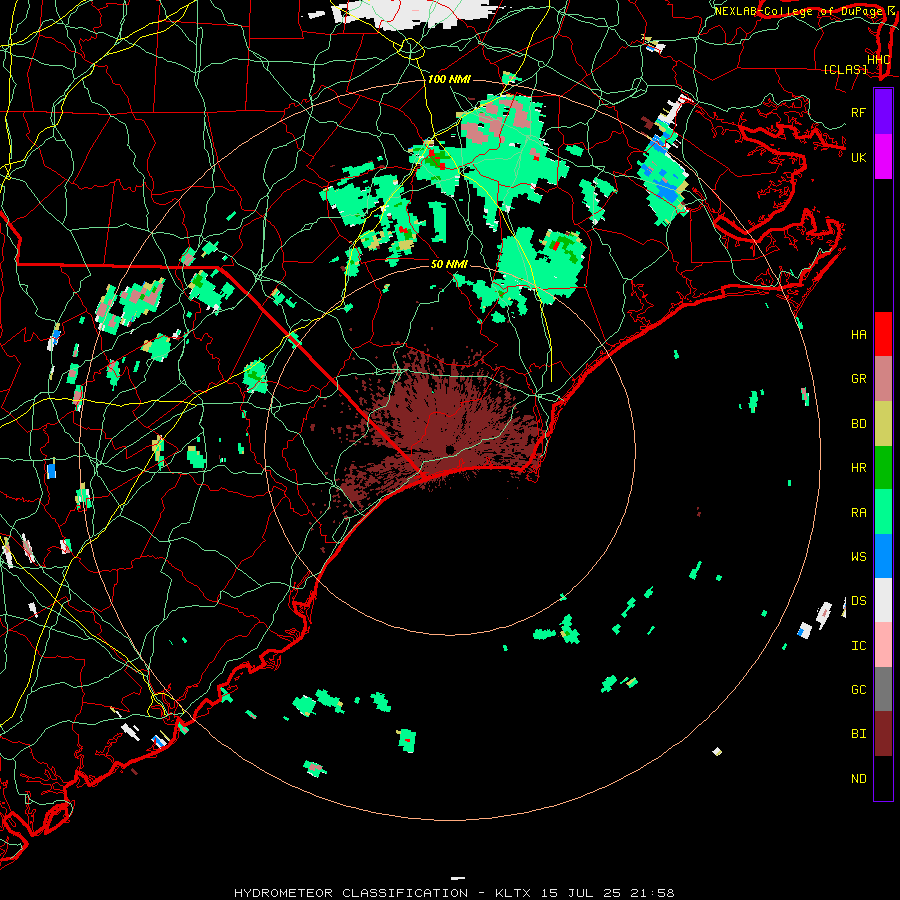Image resolution: width=900 pixels, height=900 pixels.
Task: Click the 100 NMI range ring label
Action: pyautogui.click(x=449, y=79)
